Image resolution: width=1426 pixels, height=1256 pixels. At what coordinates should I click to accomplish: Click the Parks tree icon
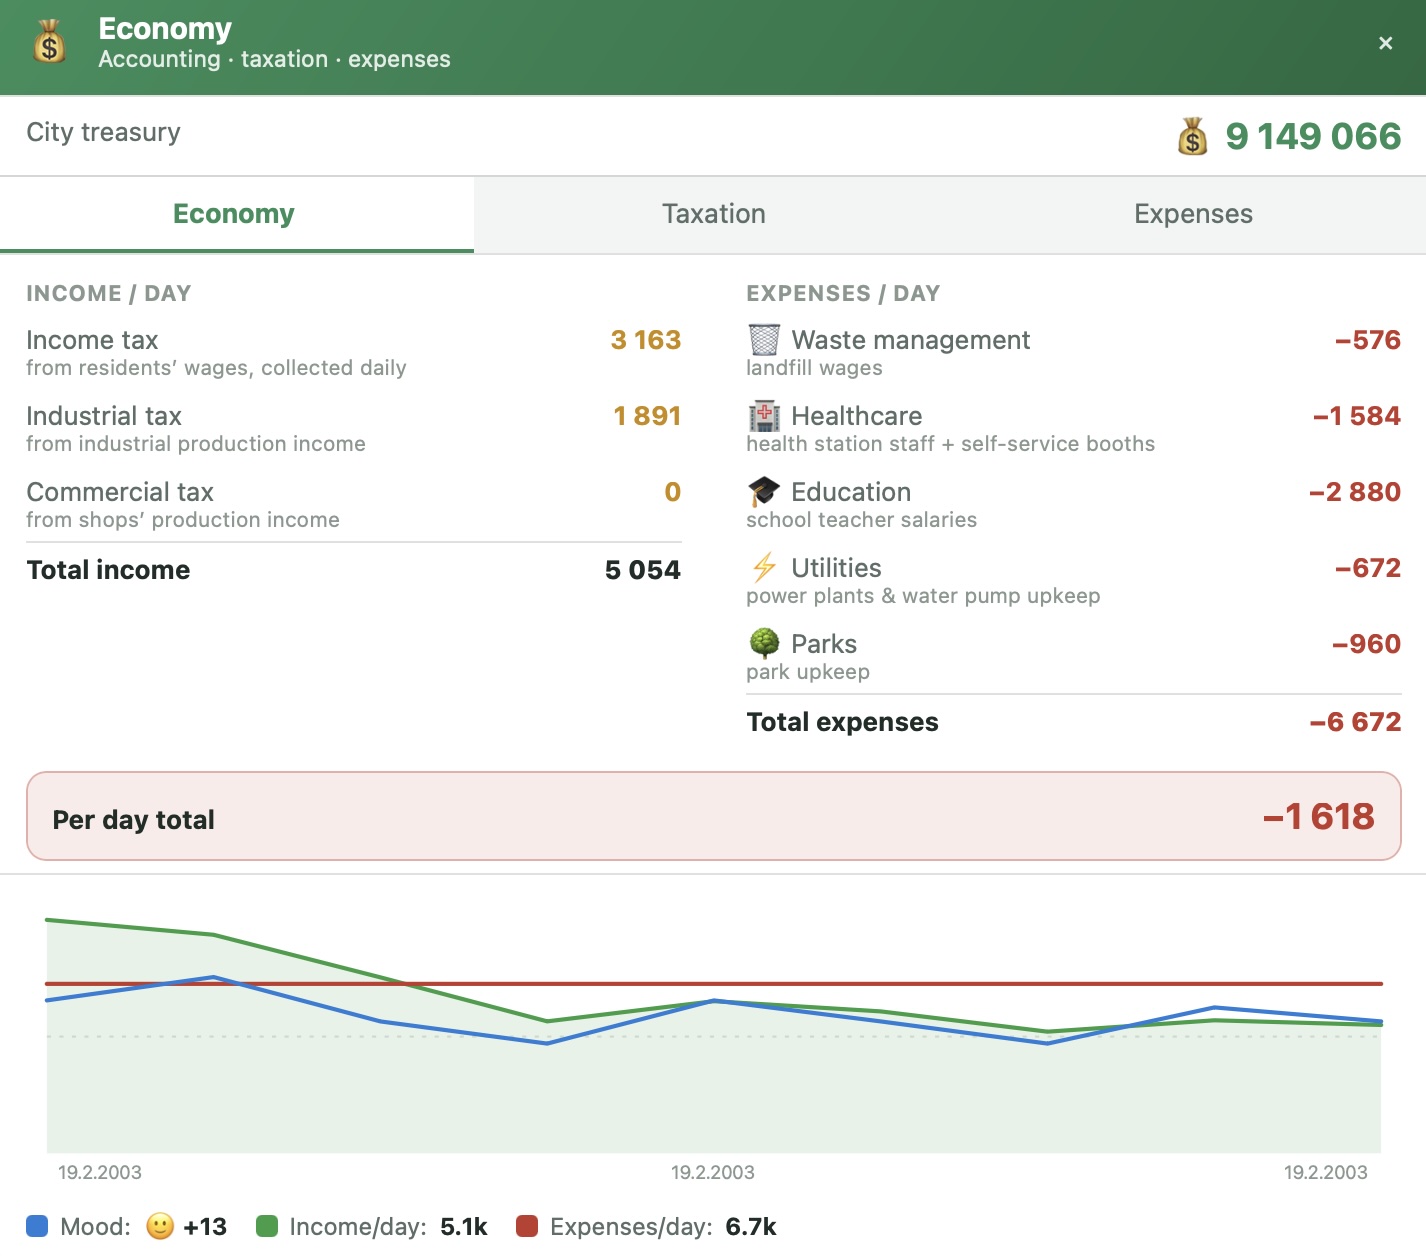tap(764, 643)
